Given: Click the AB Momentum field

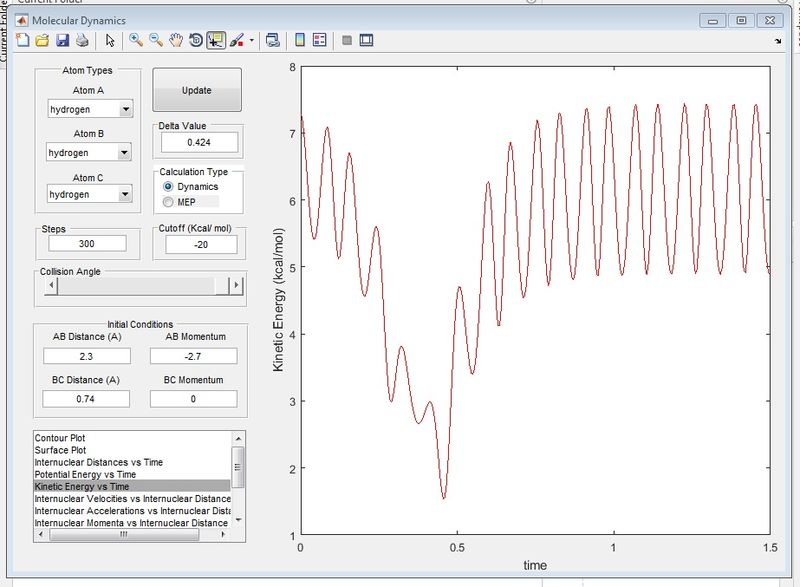Looking at the screenshot, I should (x=193, y=356).
